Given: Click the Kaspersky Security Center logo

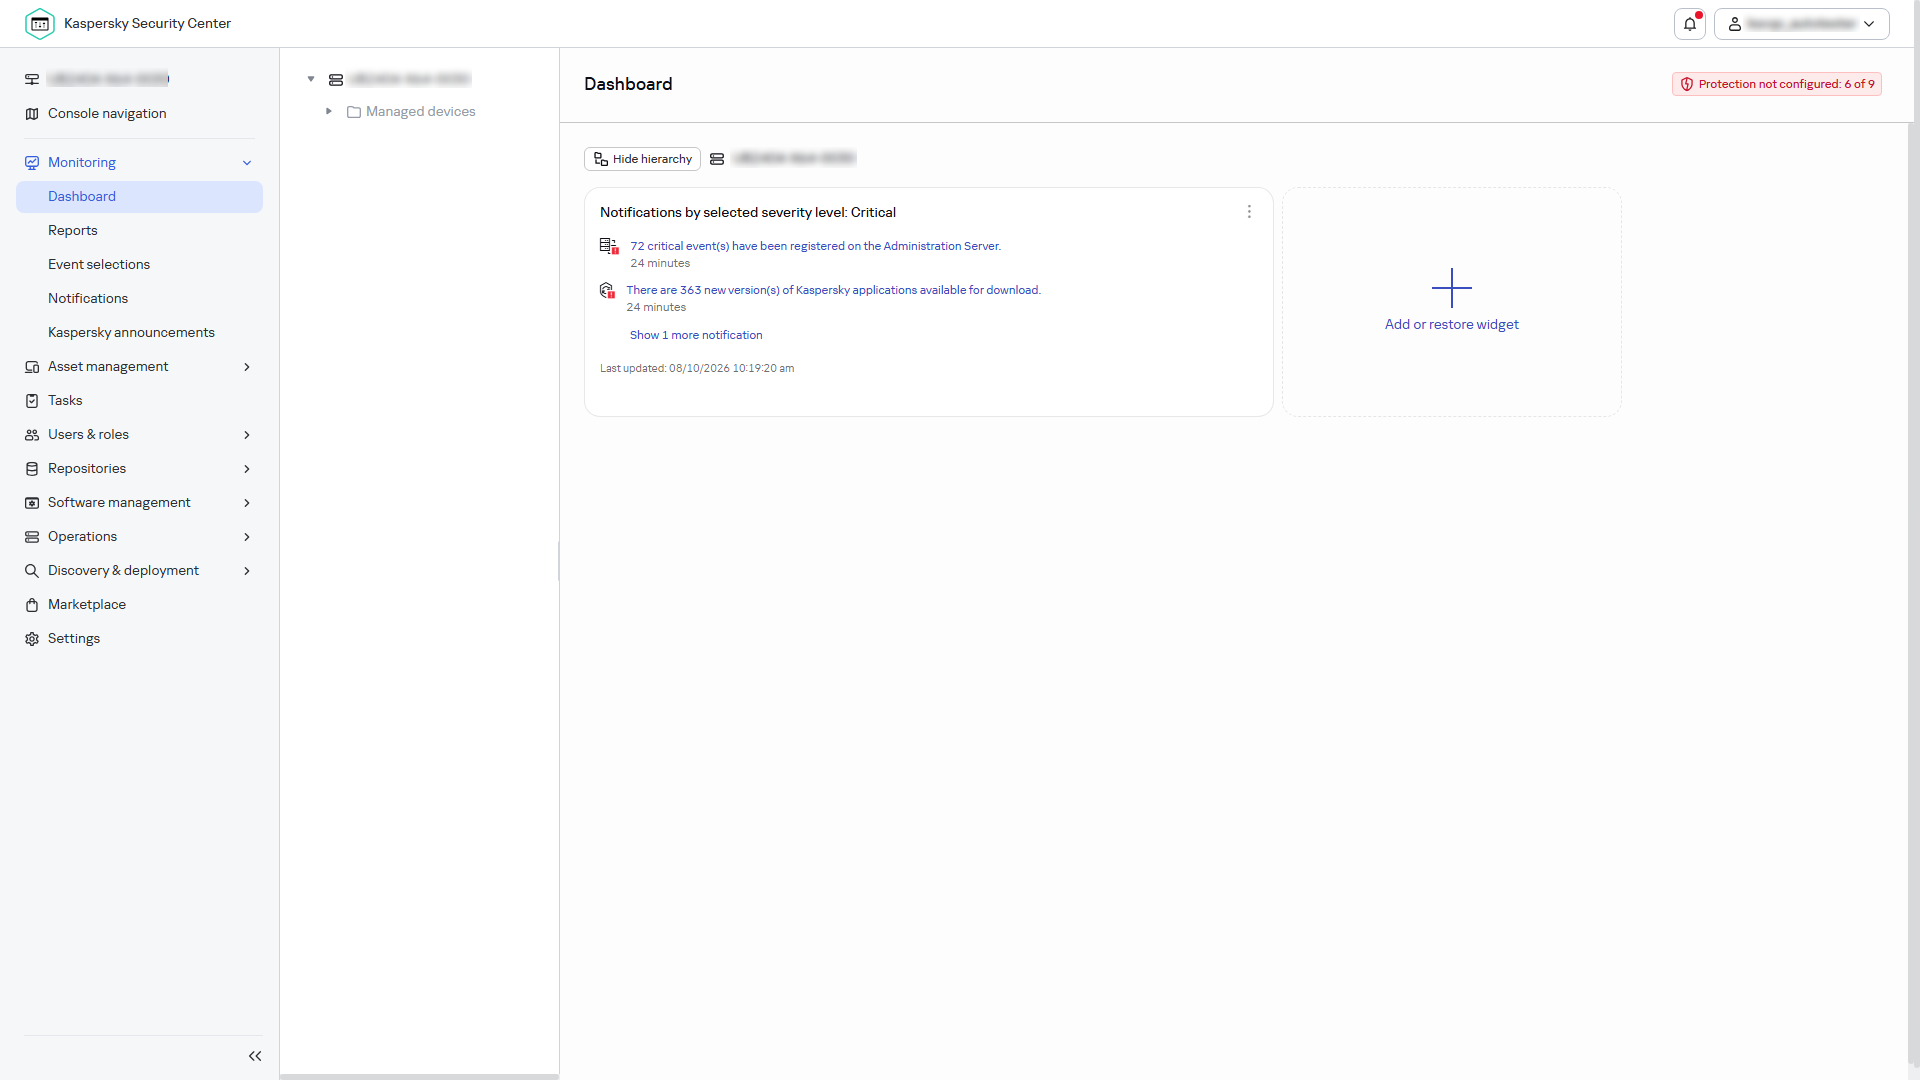Looking at the screenshot, I should point(40,24).
